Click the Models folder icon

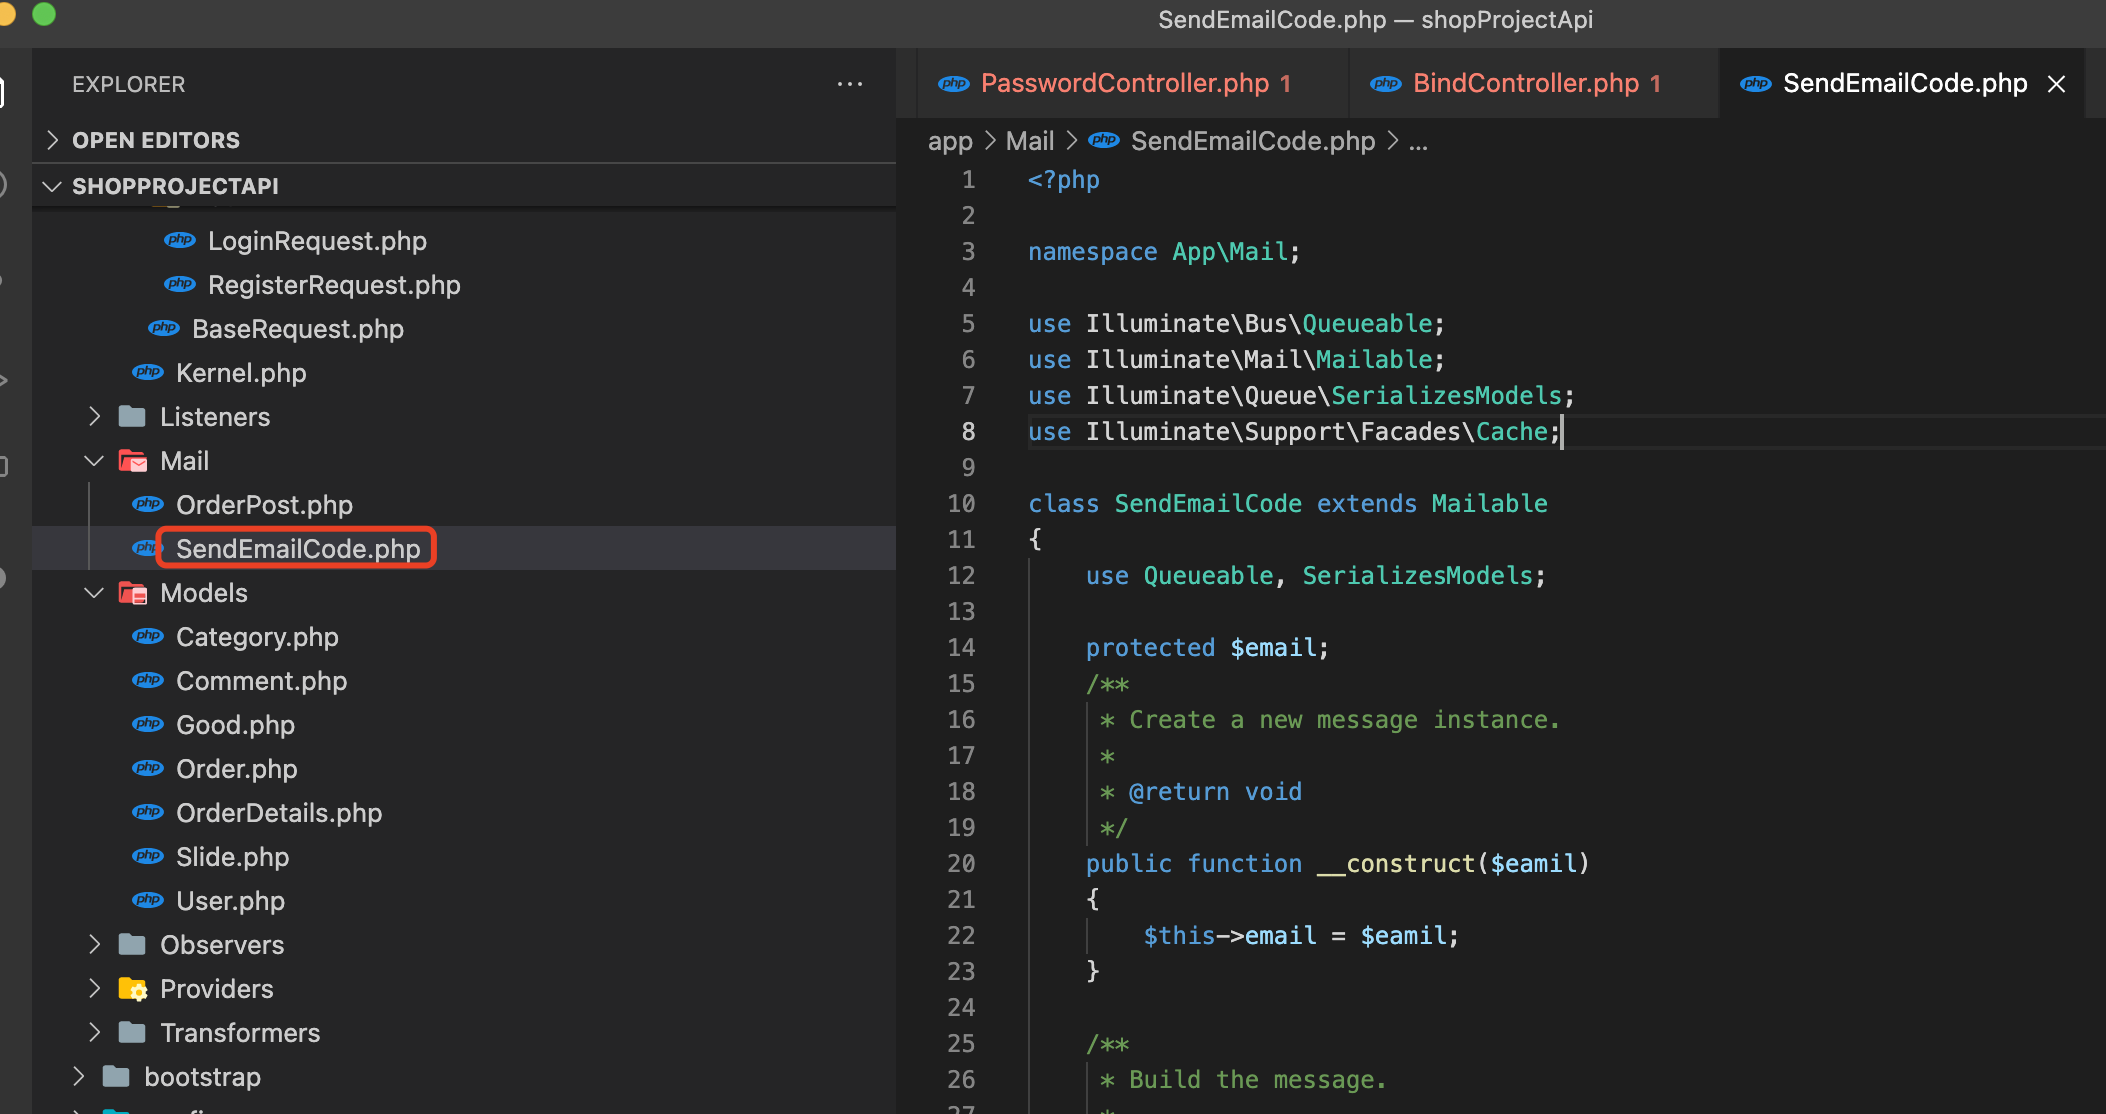132,593
